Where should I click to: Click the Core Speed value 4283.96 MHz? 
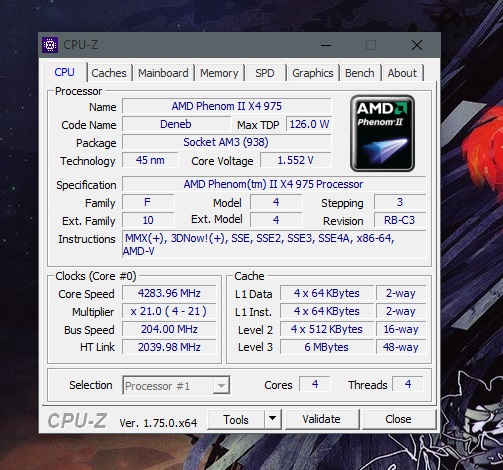pos(169,293)
